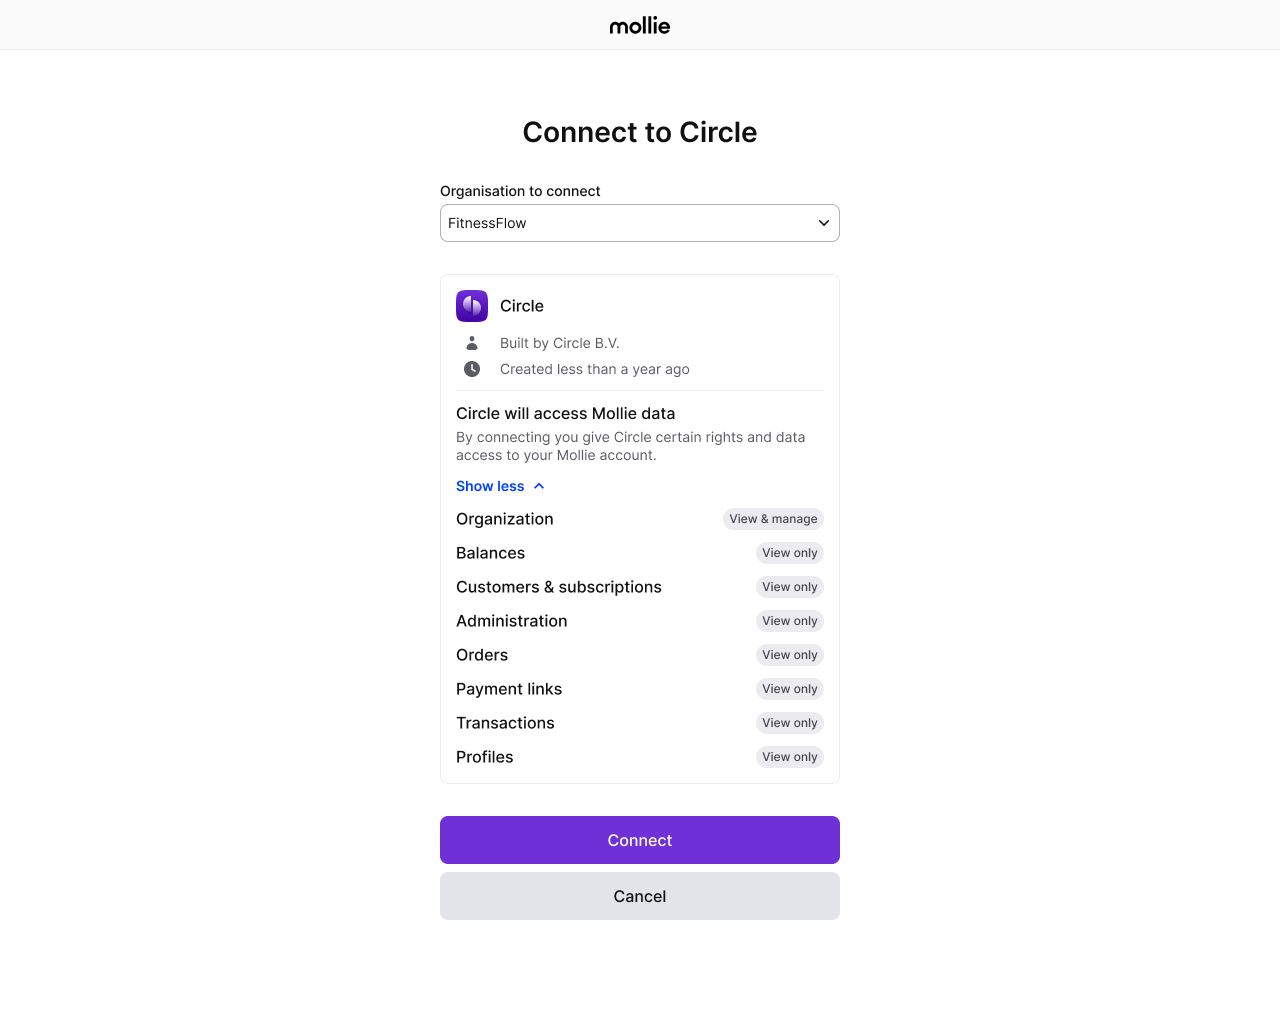The image size is (1280, 1030).
Task: Click the Transactions permission label
Action: [505, 723]
